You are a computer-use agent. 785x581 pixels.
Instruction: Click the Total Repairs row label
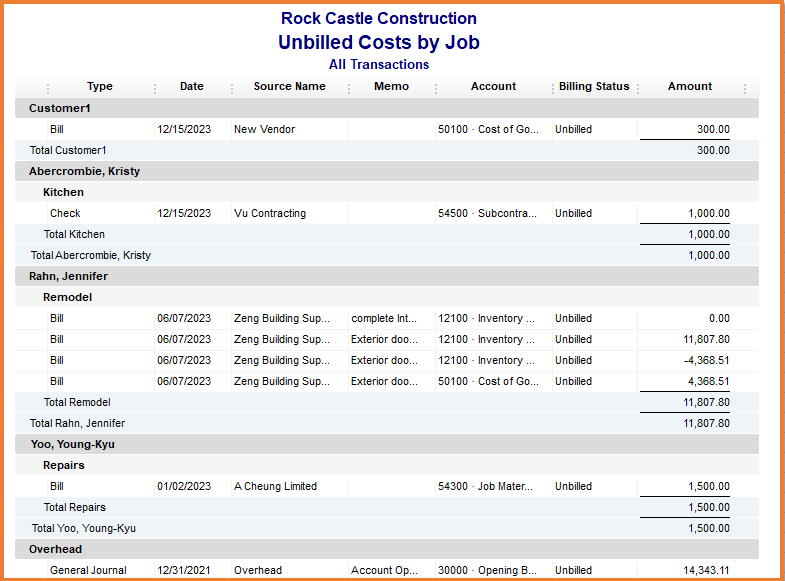[75, 507]
